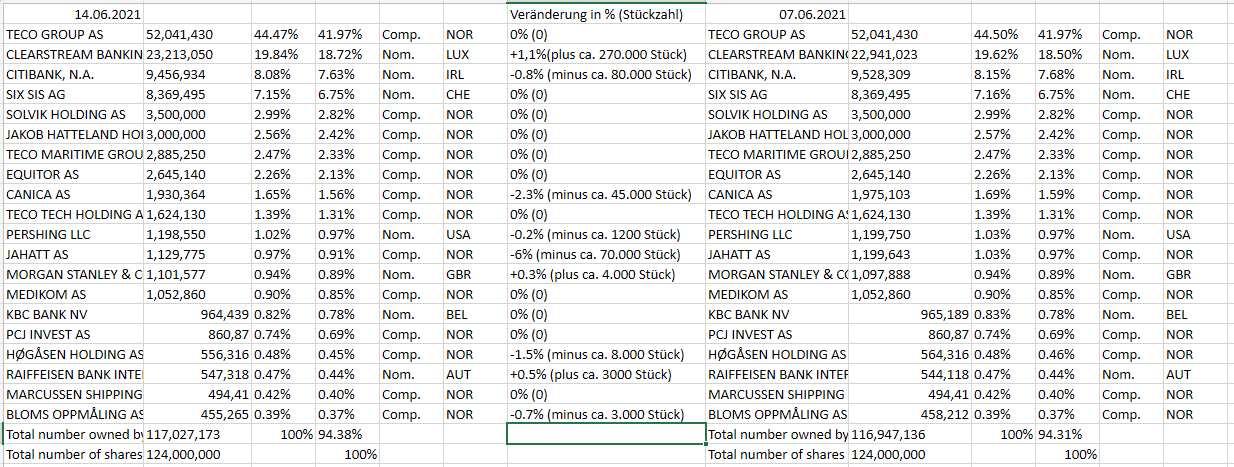Viewport: 1234px width, 467px height.
Task: Click the GBR country cell in 14.06.2021 table
Action: point(475,274)
